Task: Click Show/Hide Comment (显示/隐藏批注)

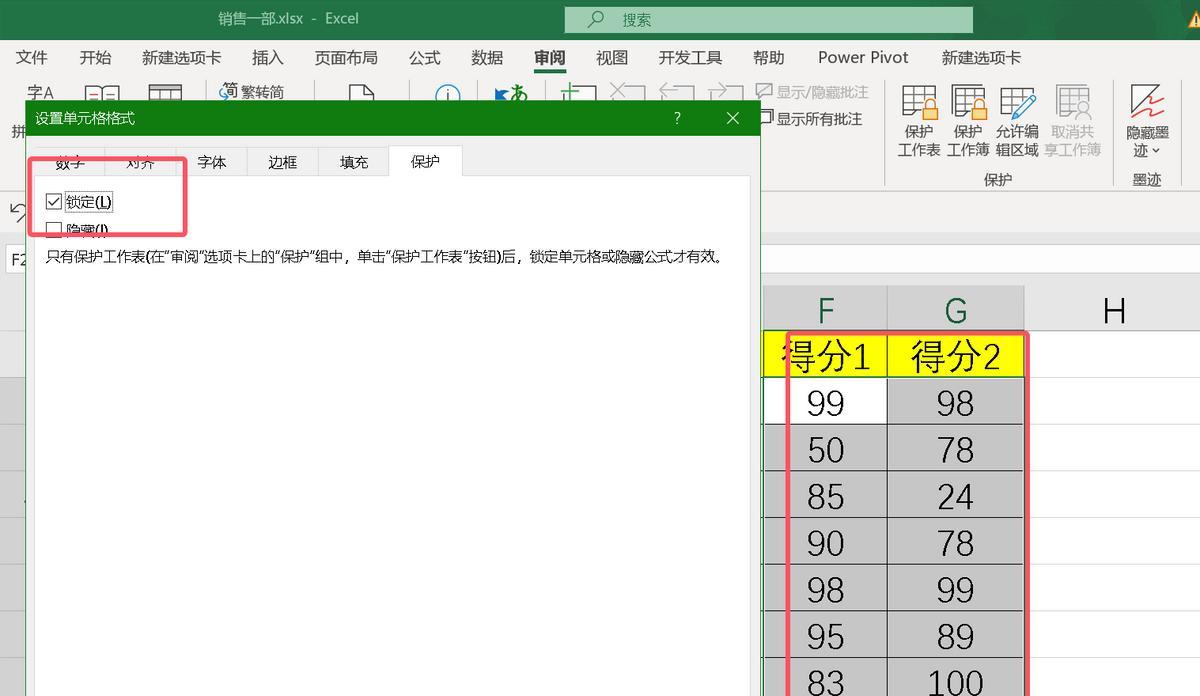Action: click(x=812, y=92)
